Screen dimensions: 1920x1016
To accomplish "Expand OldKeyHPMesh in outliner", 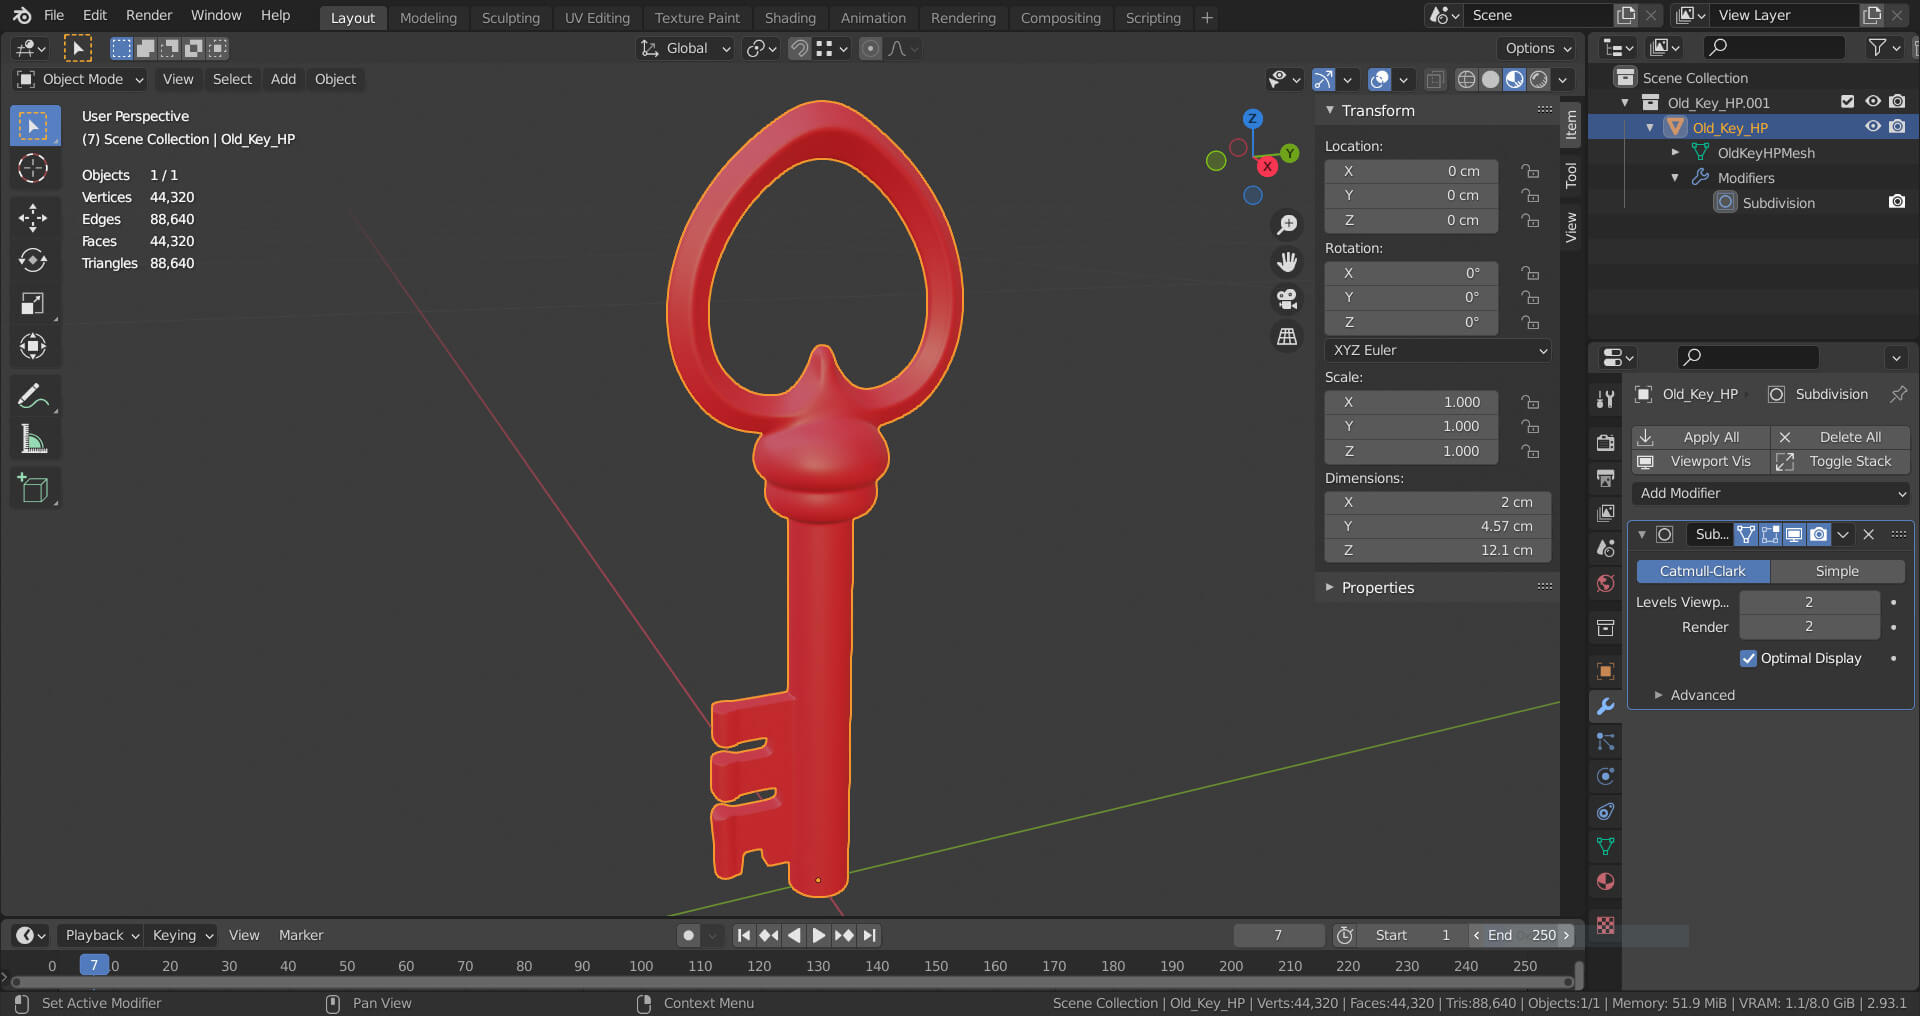I will (1675, 152).
